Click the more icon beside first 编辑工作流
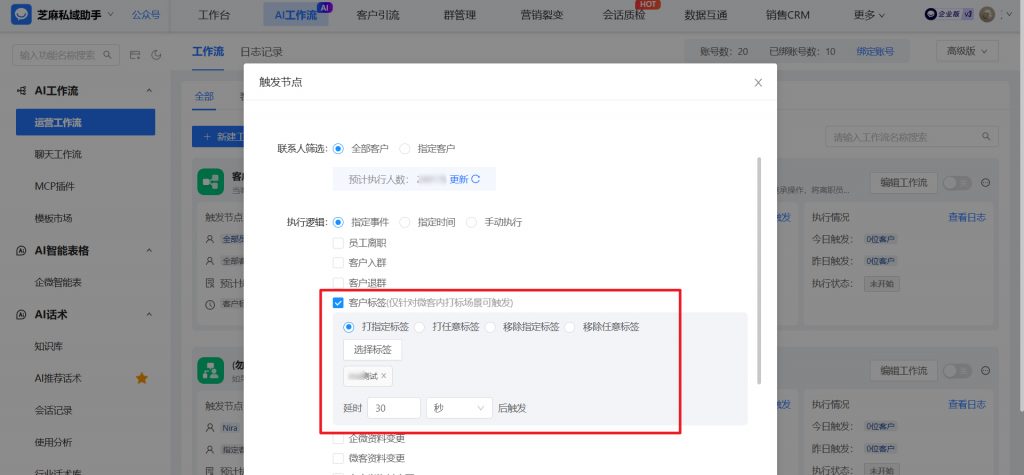 tap(985, 183)
